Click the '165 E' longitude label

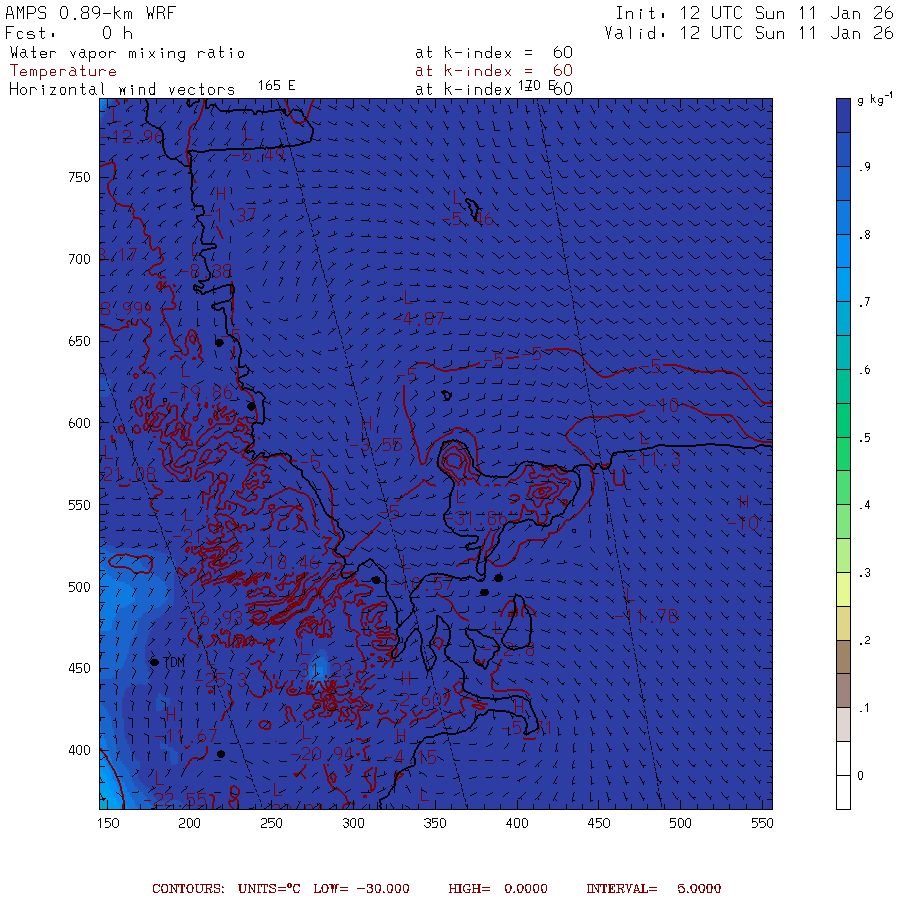tap(276, 86)
